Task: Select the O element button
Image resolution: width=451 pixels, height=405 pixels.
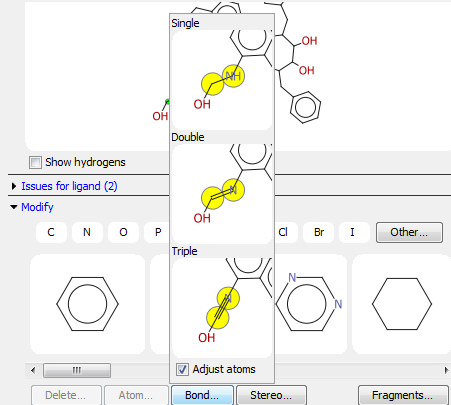Action: pos(123,232)
